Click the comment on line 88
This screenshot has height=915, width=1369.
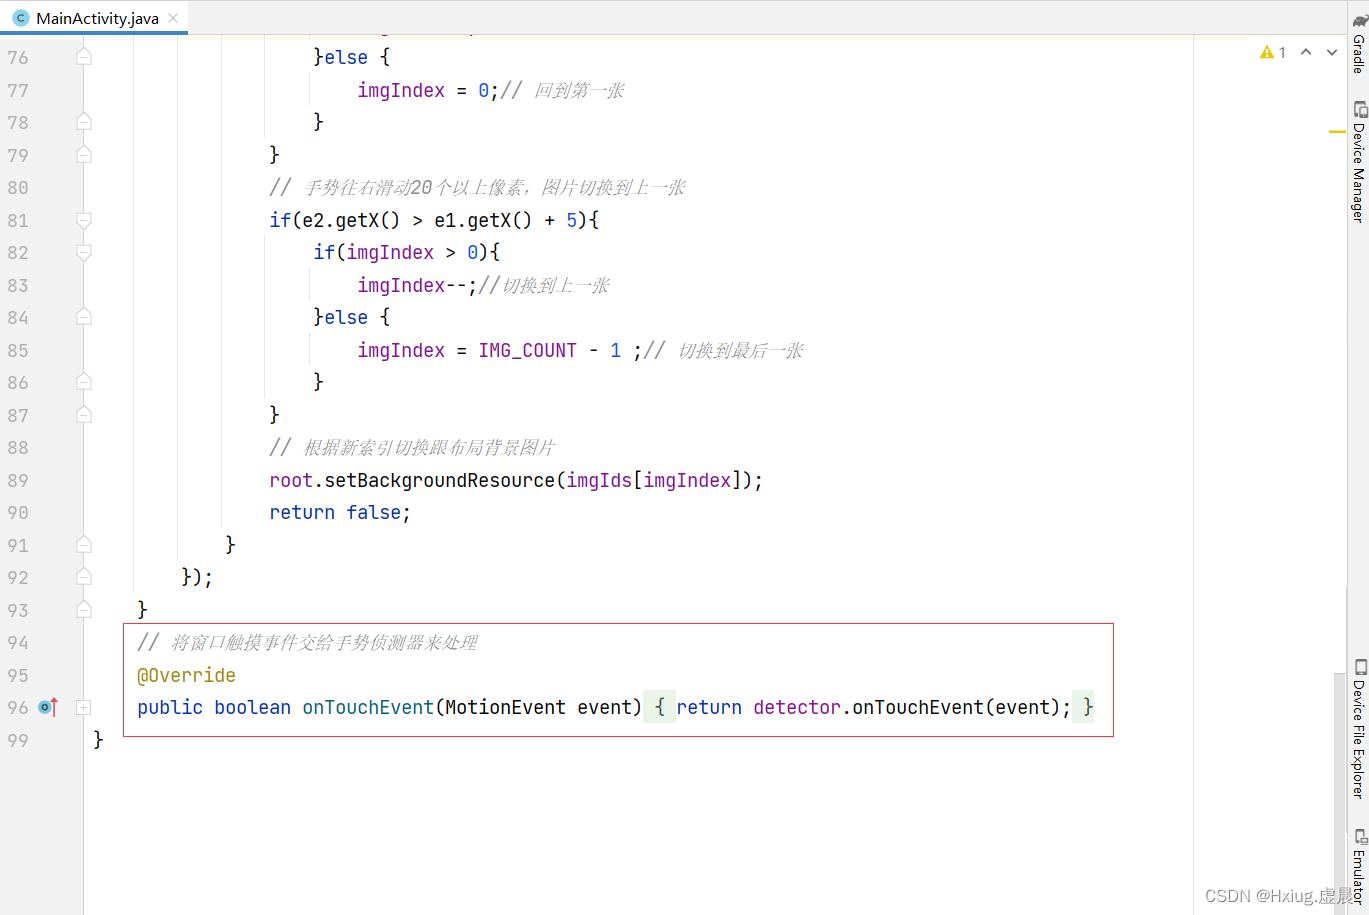coord(412,447)
